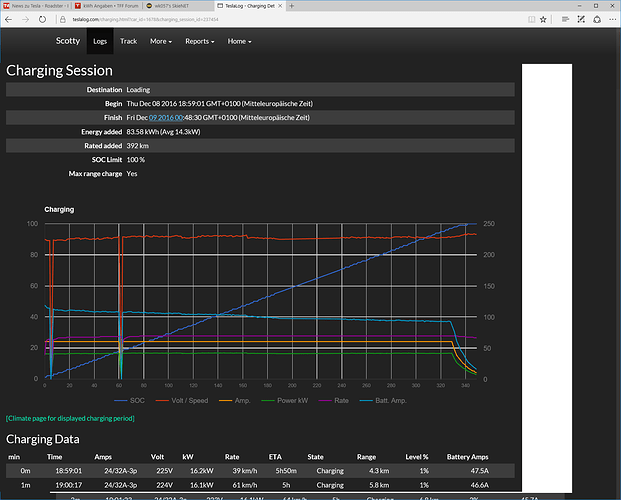
Task: Toggle Power kW green legend swatch
Action: click(x=268, y=401)
